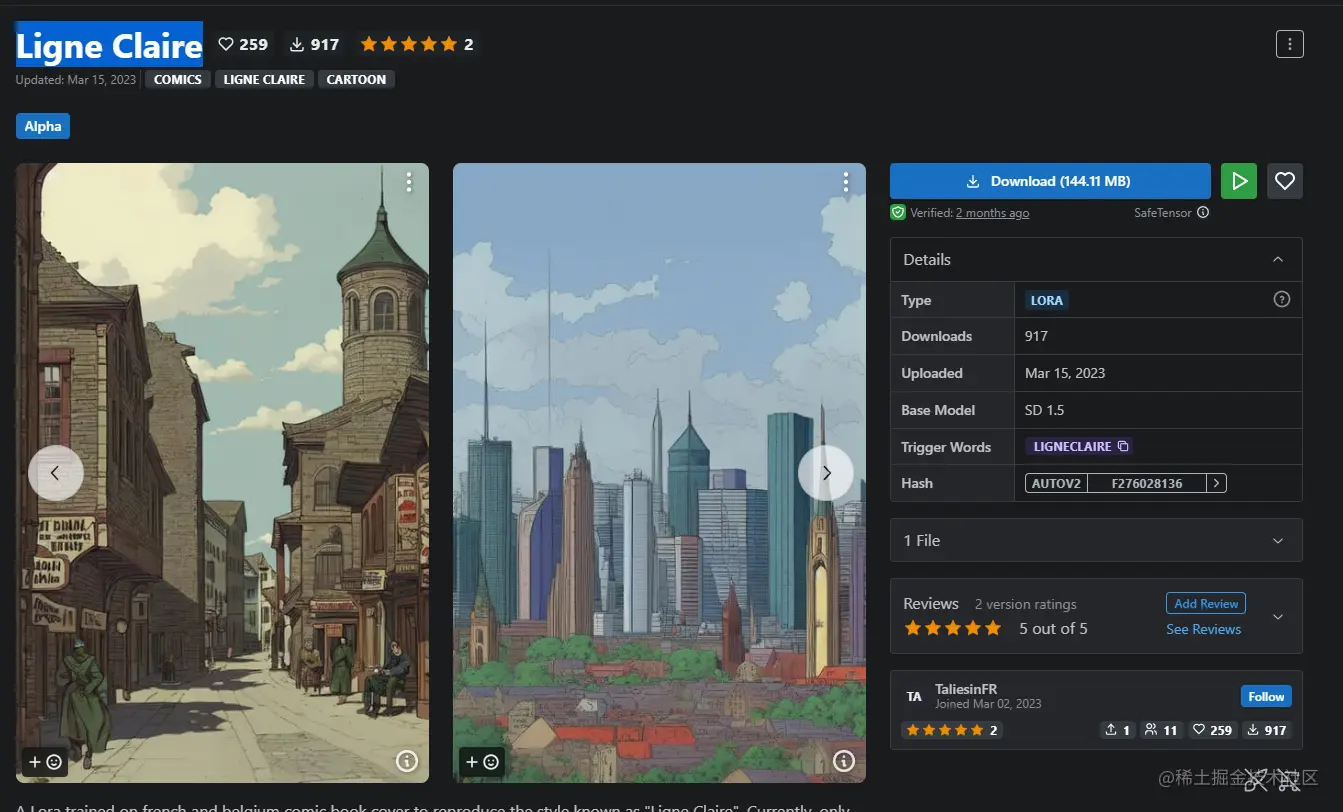The image size is (1343, 812).
Task: Like the model with the heart button
Action: point(1285,181)
